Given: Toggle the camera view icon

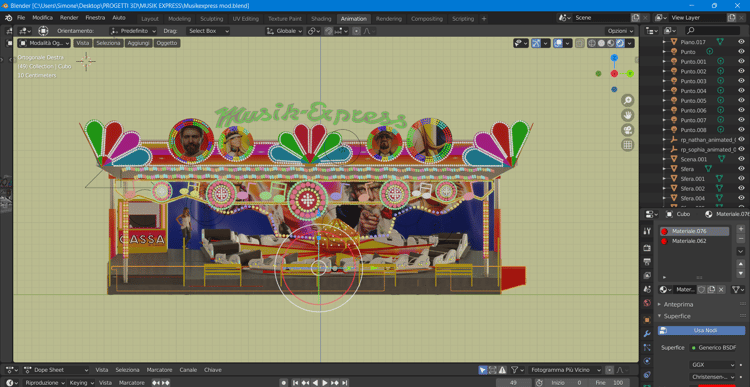Looking at the screenshot, I should click(x=628, y=130).
